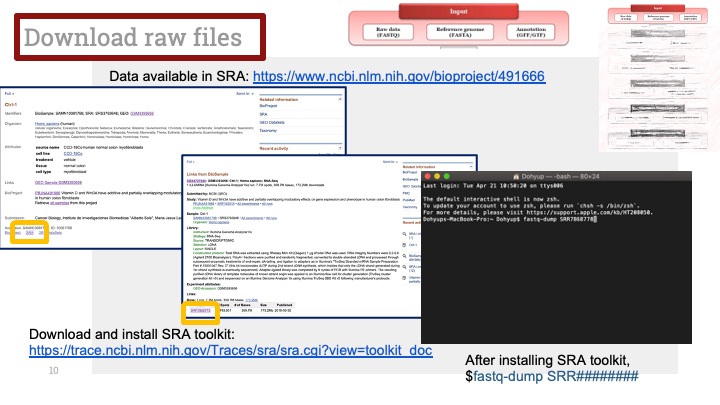Open the Homo sapiens organism link
Screen dimensions: 720x405
click(47, 124)
